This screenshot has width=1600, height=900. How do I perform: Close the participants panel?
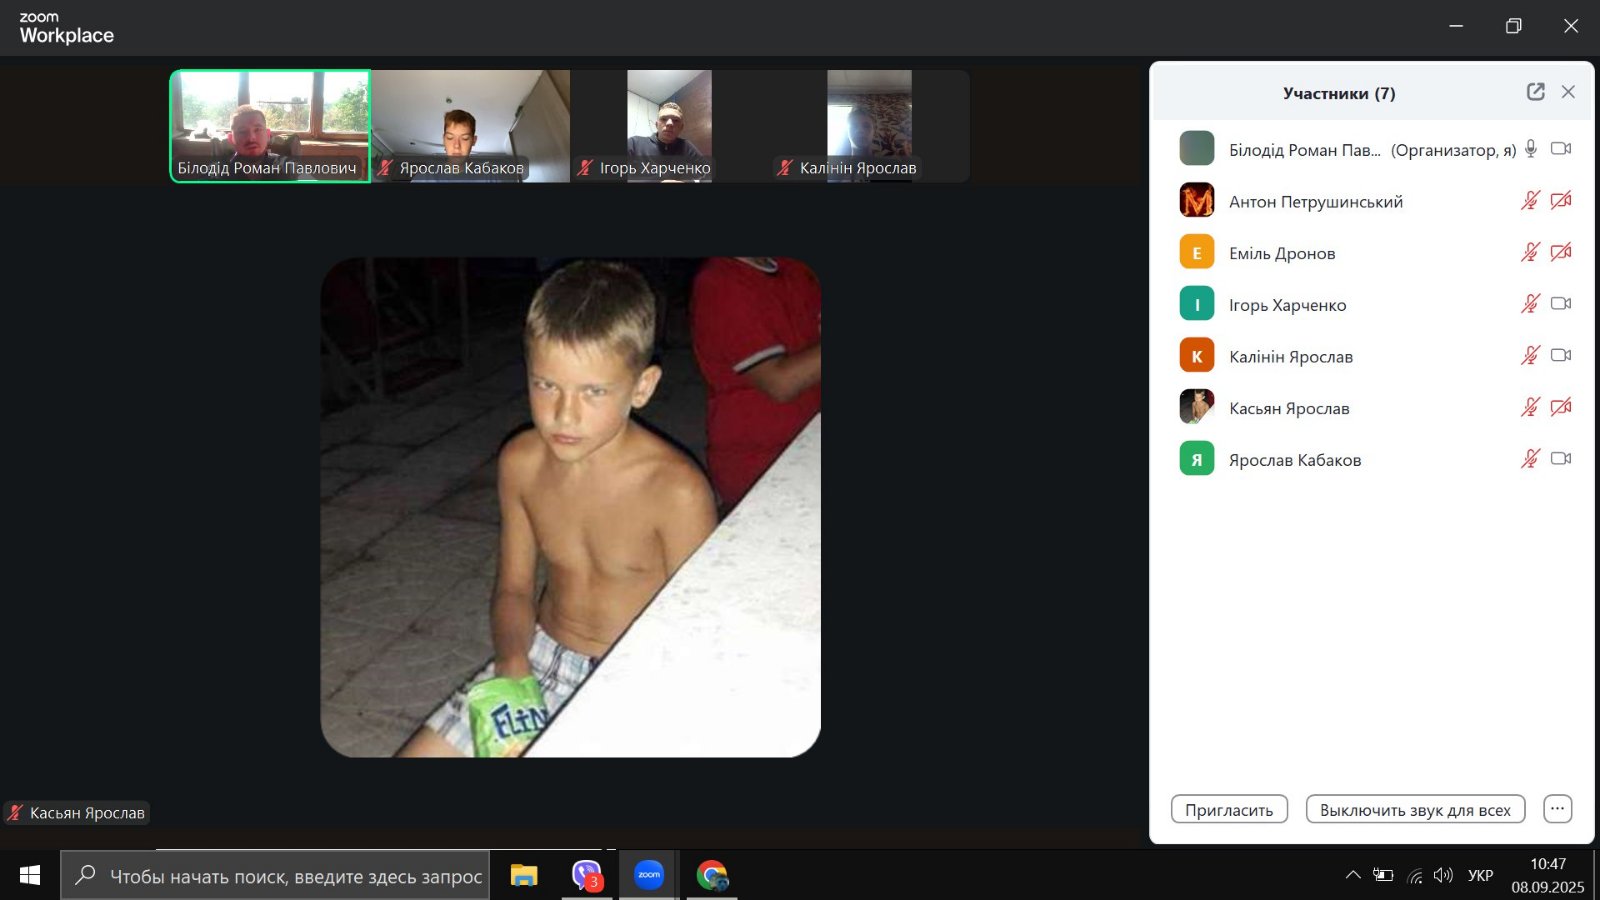click(x=1568, y=92)
